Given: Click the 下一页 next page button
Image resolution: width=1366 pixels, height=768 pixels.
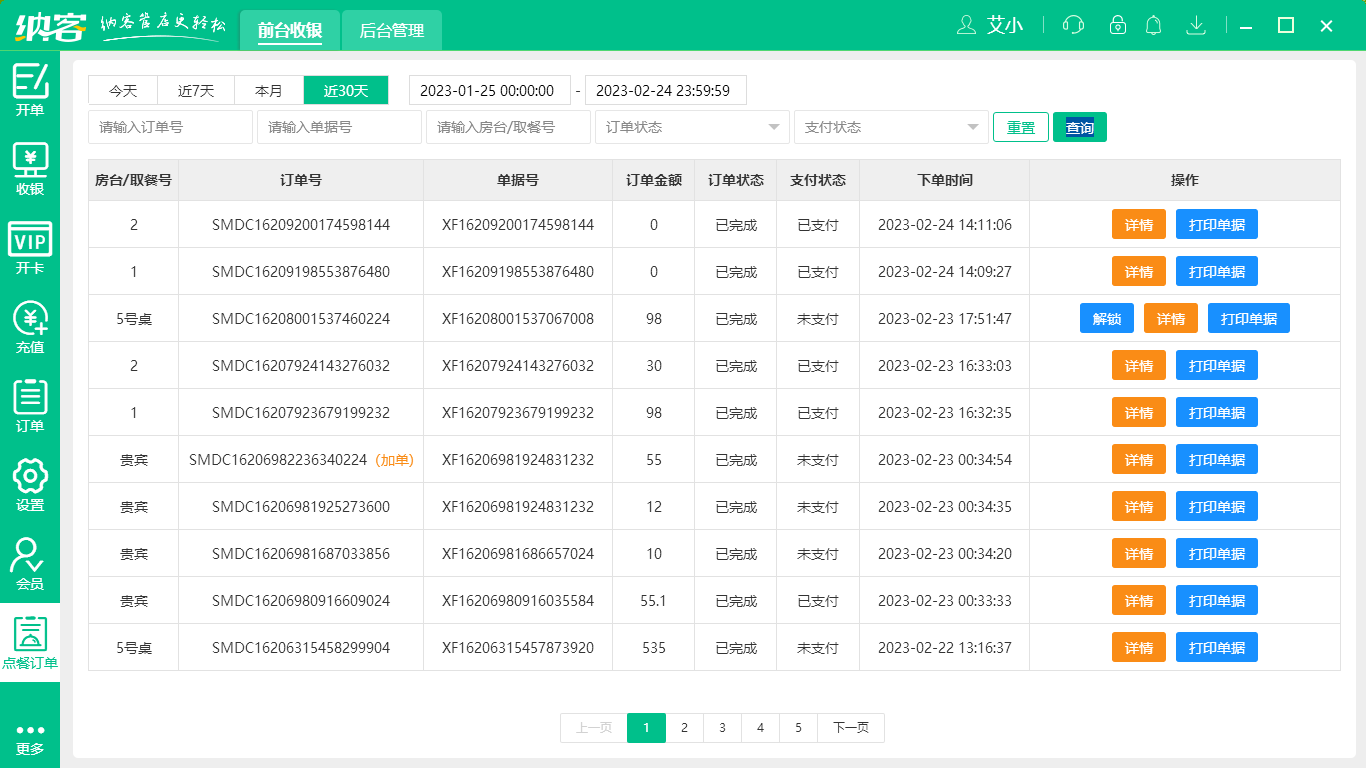Looking at the screenshot, I should point(850,728).
